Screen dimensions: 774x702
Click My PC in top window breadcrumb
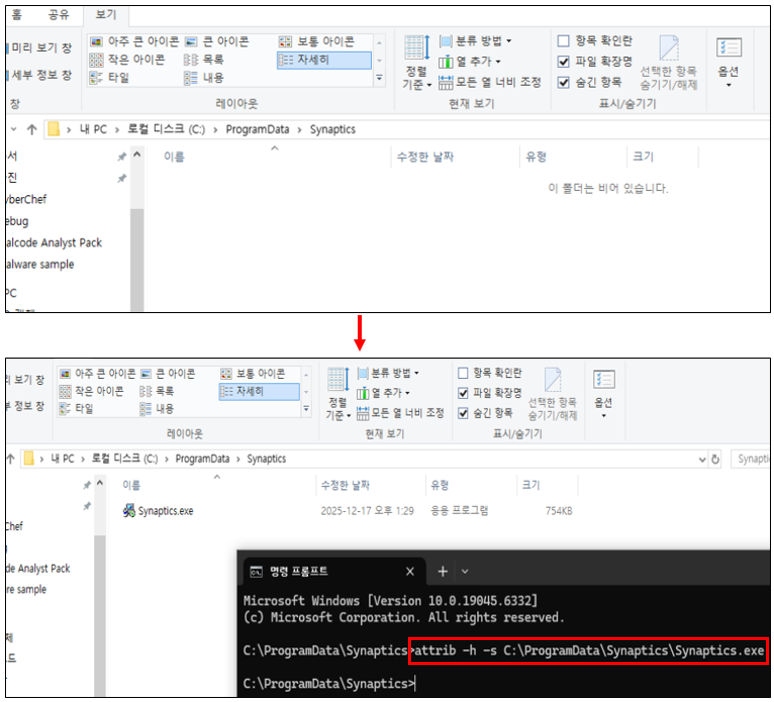point(93,130)
